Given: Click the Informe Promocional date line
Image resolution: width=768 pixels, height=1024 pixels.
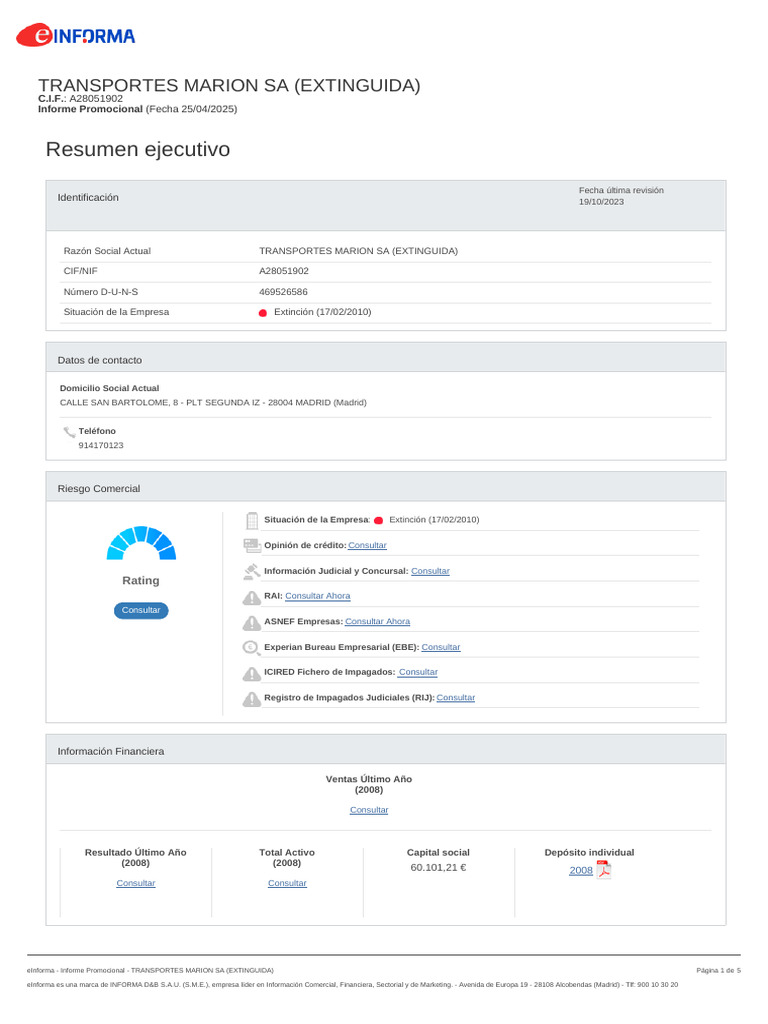Looking at the screenshot, I should (x=137, y=109).
